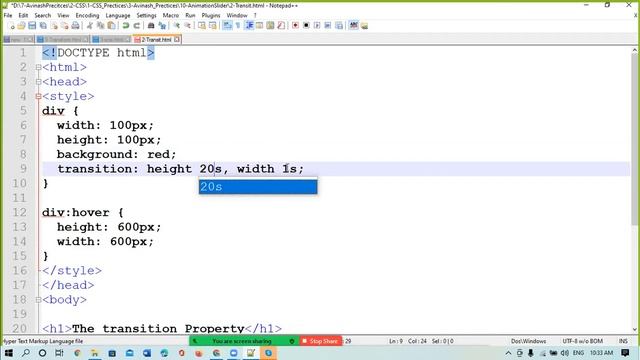Open the Language menu

coord(118,16)
